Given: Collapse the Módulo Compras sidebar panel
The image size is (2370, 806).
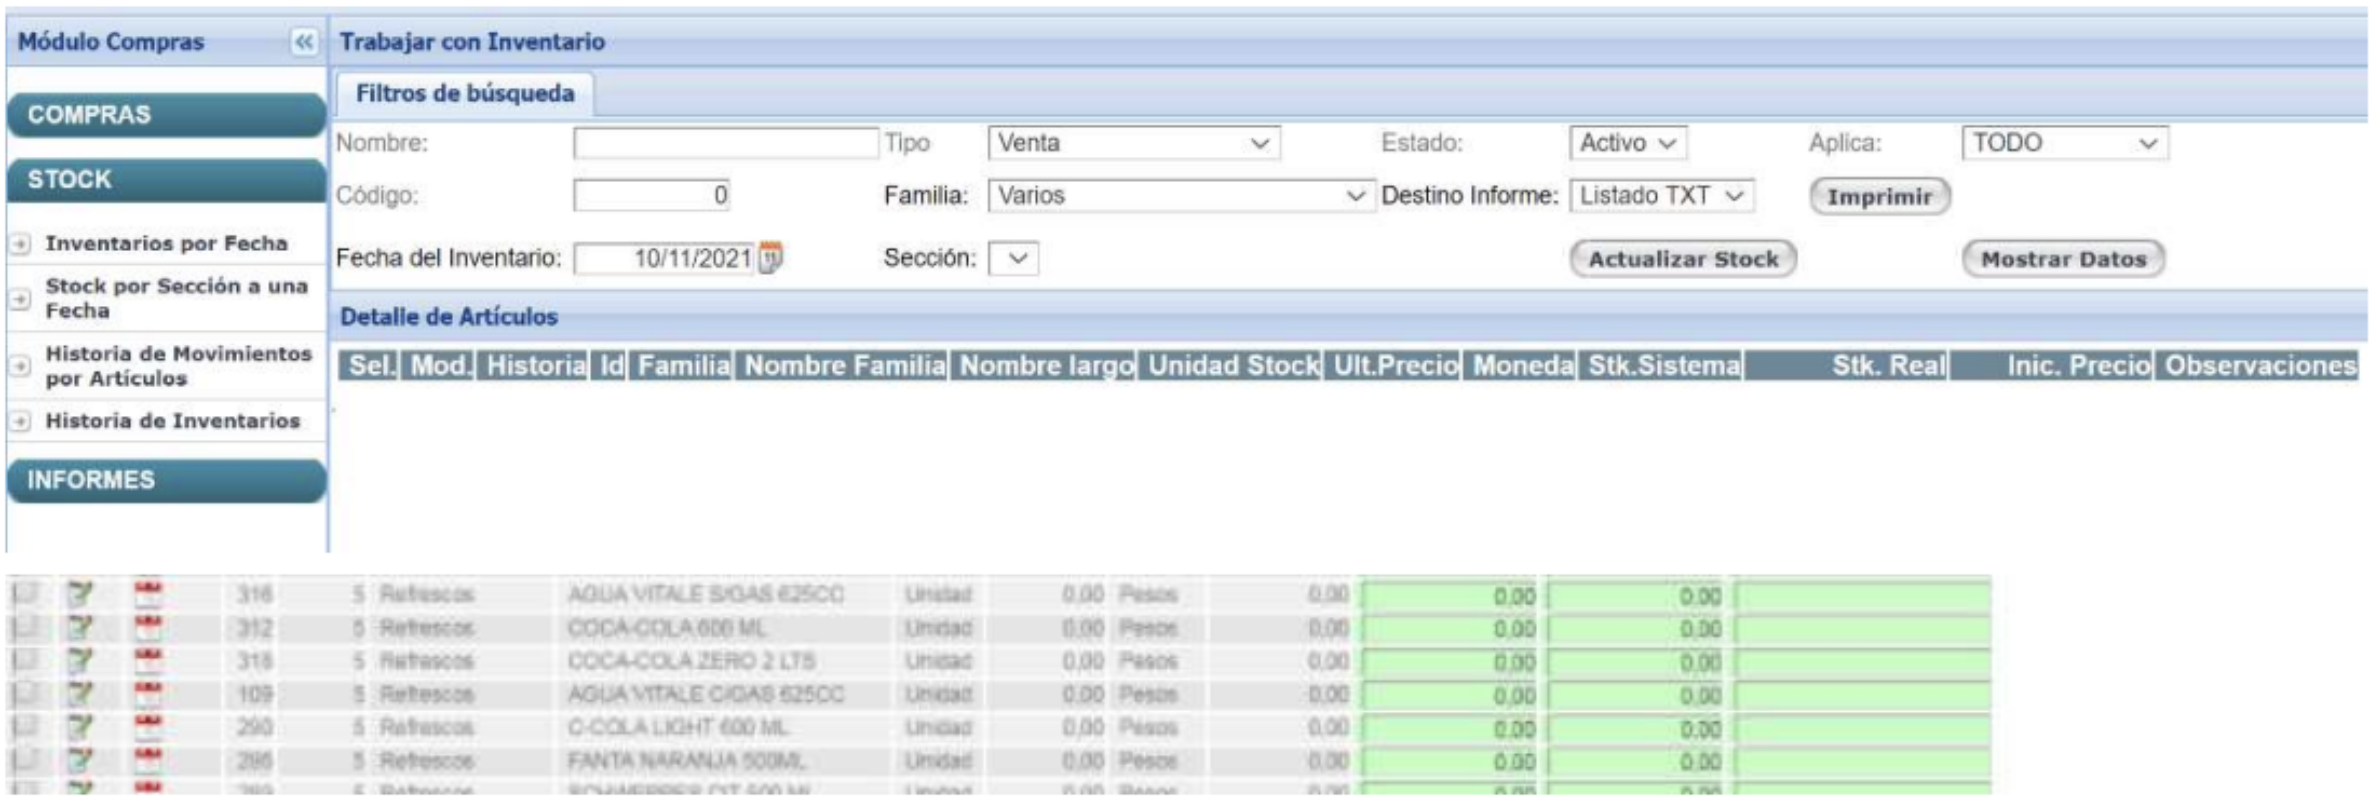Looking at the screenshot, I should (303, 42).
